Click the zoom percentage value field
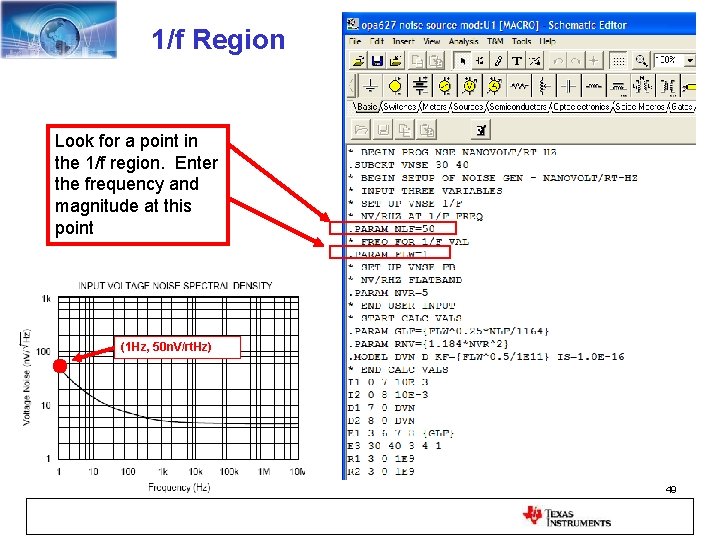720x540 pixels. point(669,60)
